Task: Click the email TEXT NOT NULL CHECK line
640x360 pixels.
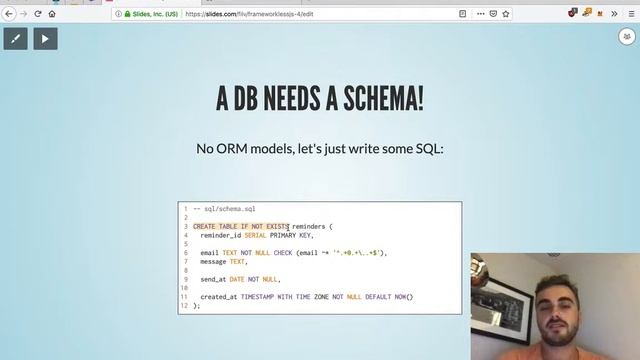Action: [x=293, y=253]
